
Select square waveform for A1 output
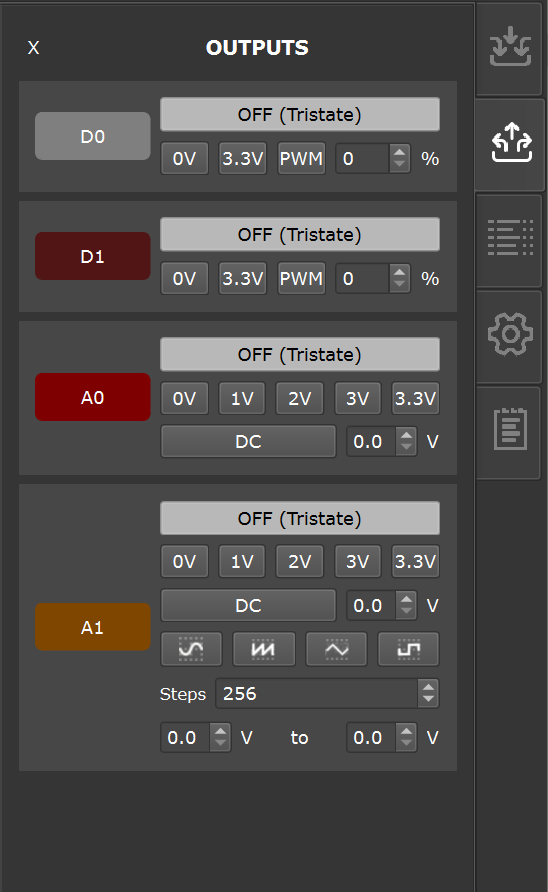pyautogui.click(x=409, y=649)
